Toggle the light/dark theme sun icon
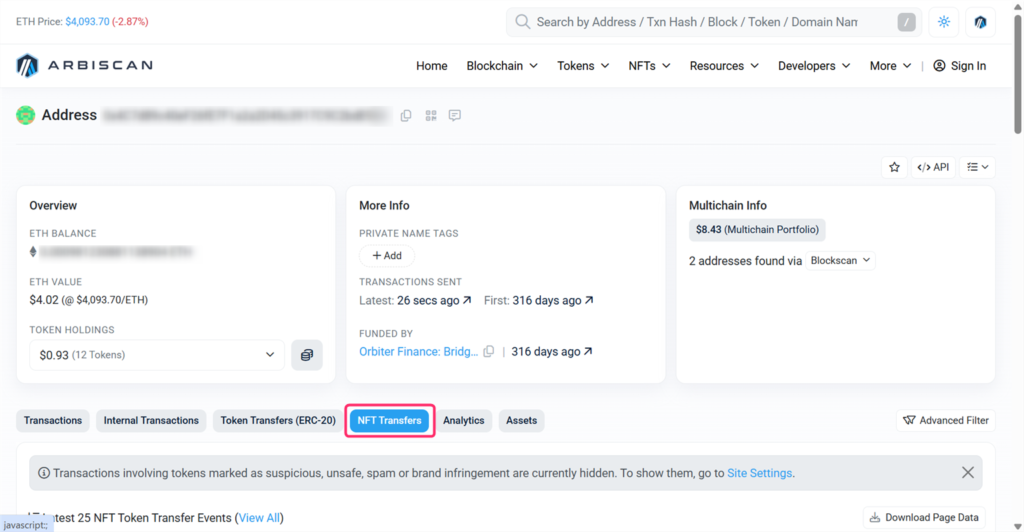This screenshot has width=1024, height=532. (x=943, y=22)
